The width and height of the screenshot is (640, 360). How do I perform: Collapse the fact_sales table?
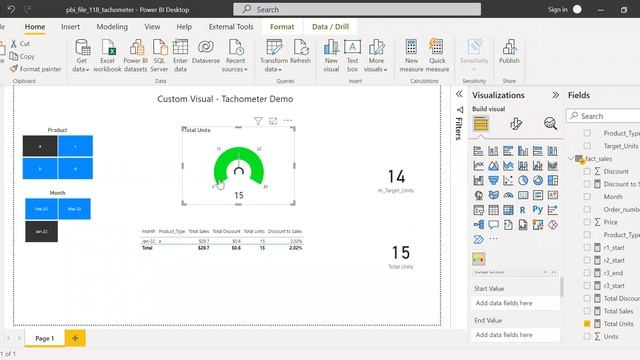coord(571,158)
